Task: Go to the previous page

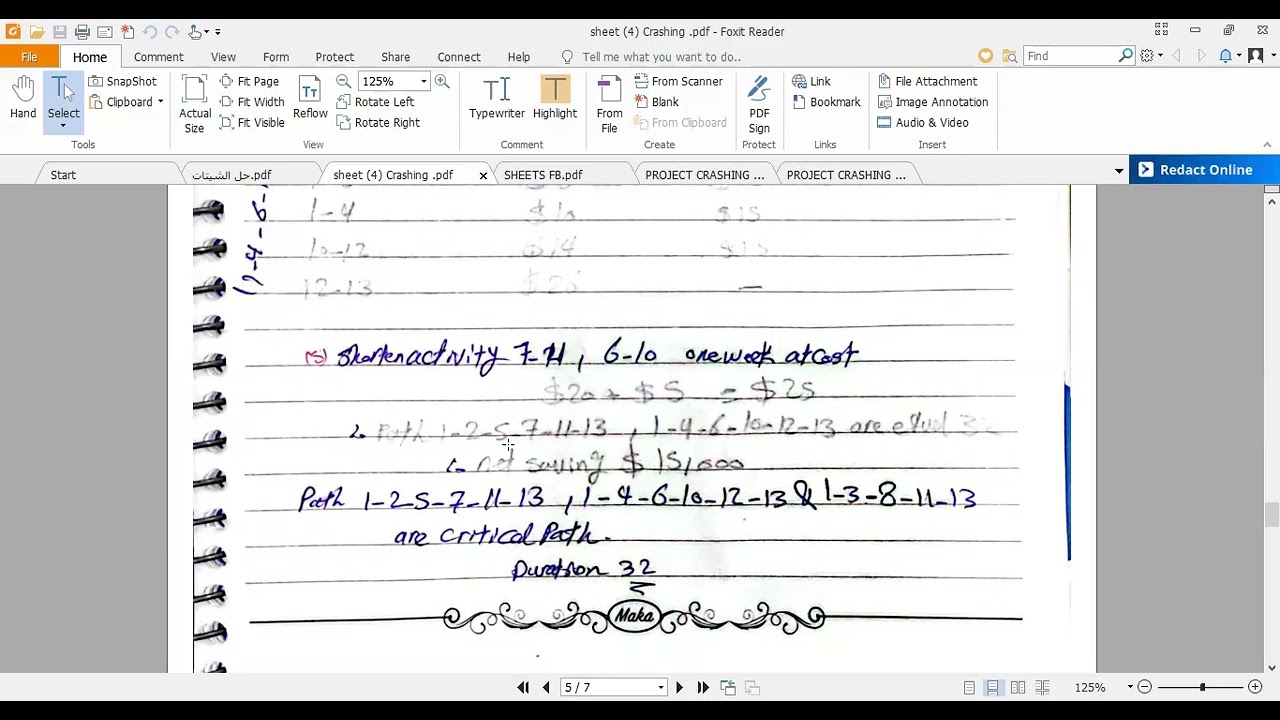Action: click(546, 688)
